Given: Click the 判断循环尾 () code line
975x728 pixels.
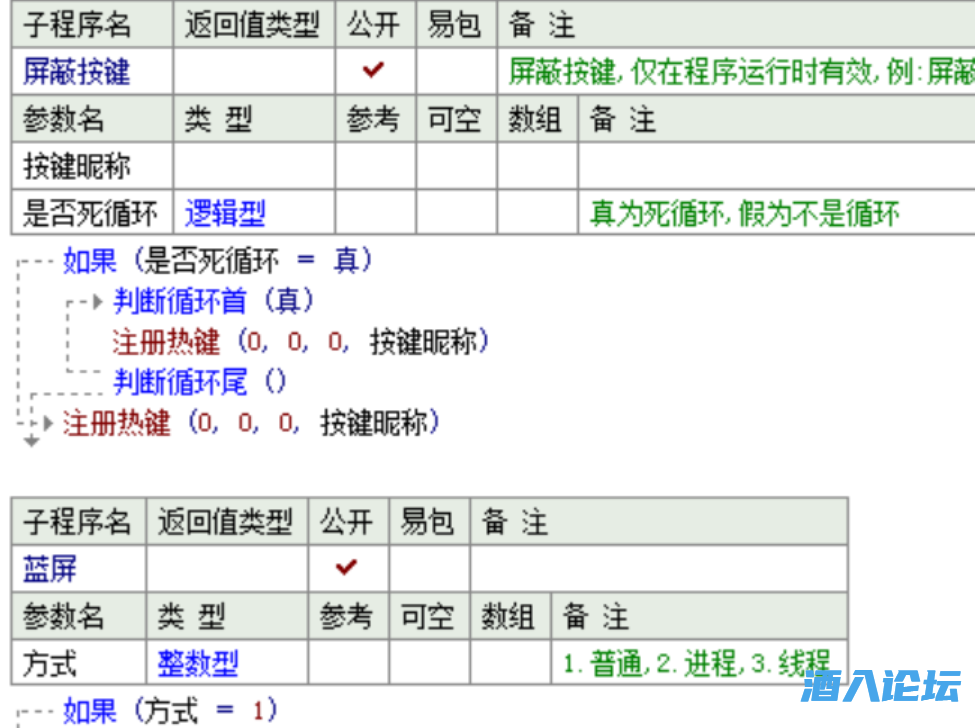Looking at the screenshot, I should 200,381.
